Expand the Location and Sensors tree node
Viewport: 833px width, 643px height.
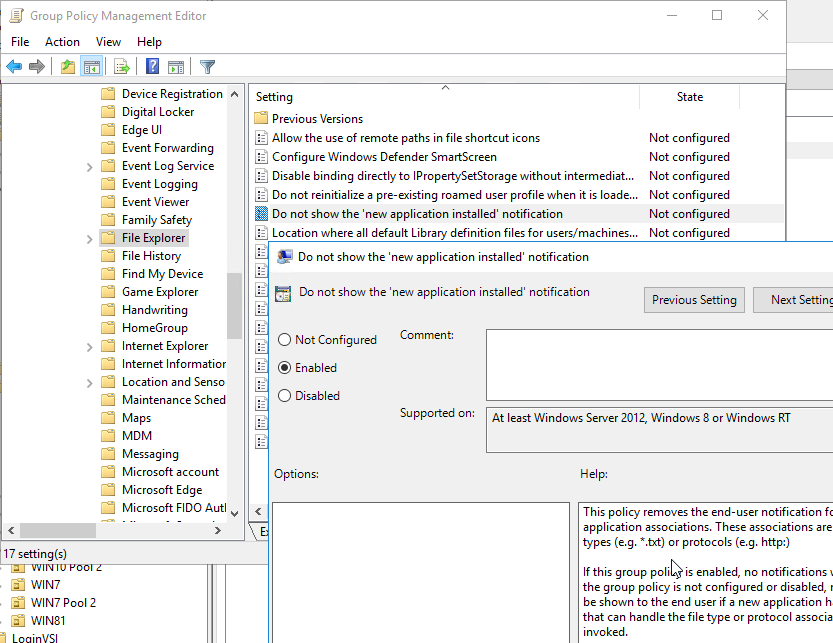[x=89, y=383]
